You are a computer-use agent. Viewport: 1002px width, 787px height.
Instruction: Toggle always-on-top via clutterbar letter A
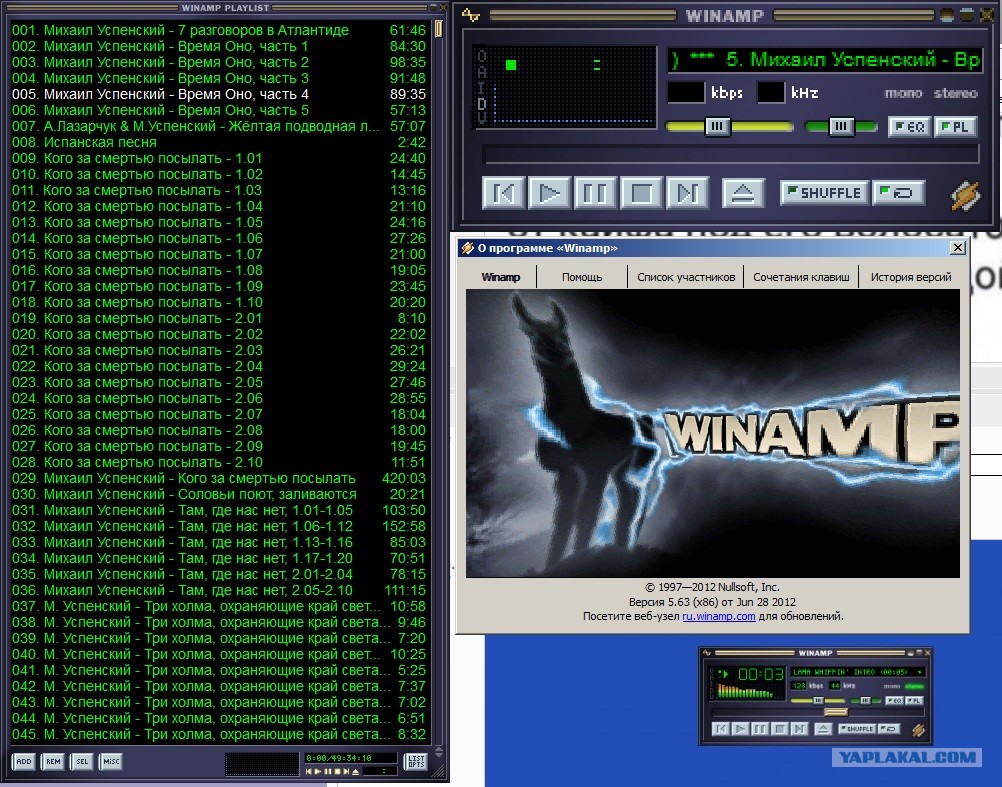coord(482,71)
